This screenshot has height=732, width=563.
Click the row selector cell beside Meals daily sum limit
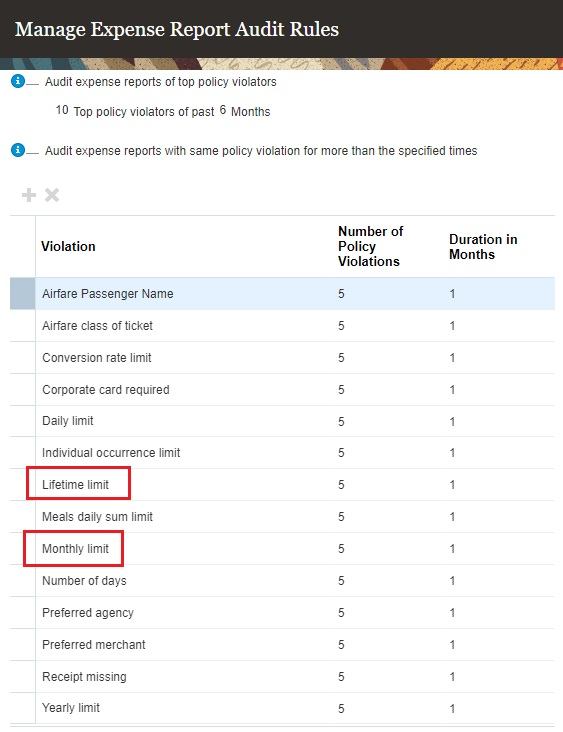[x=22, y=517]
